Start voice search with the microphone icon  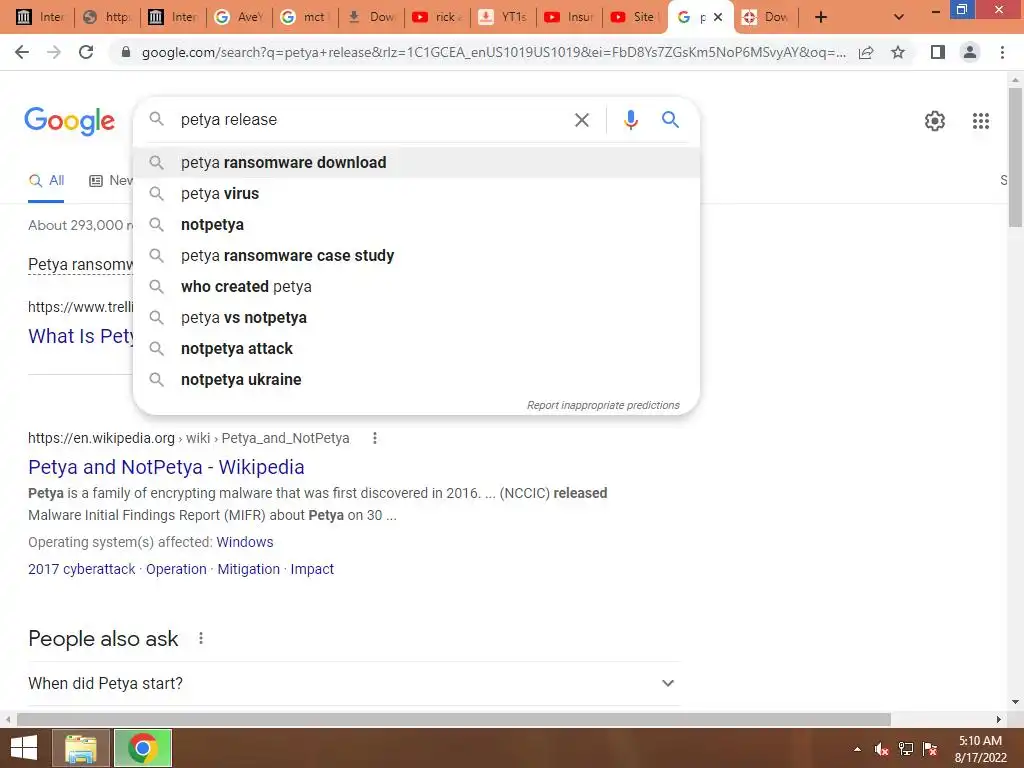point(630,120)
